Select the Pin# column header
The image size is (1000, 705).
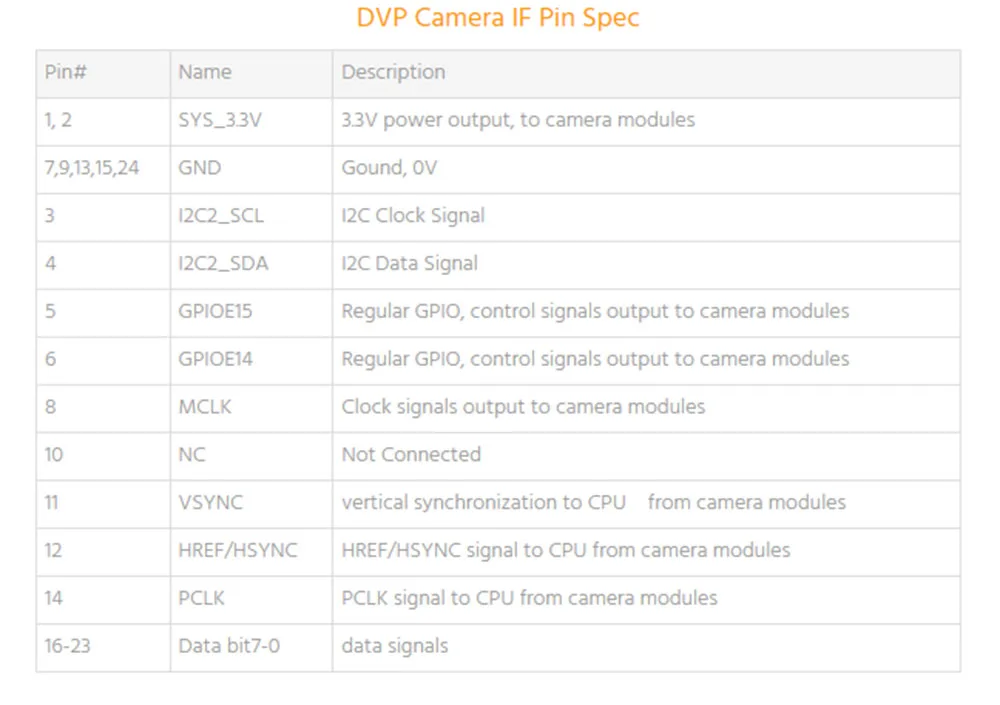pos(103,74)
